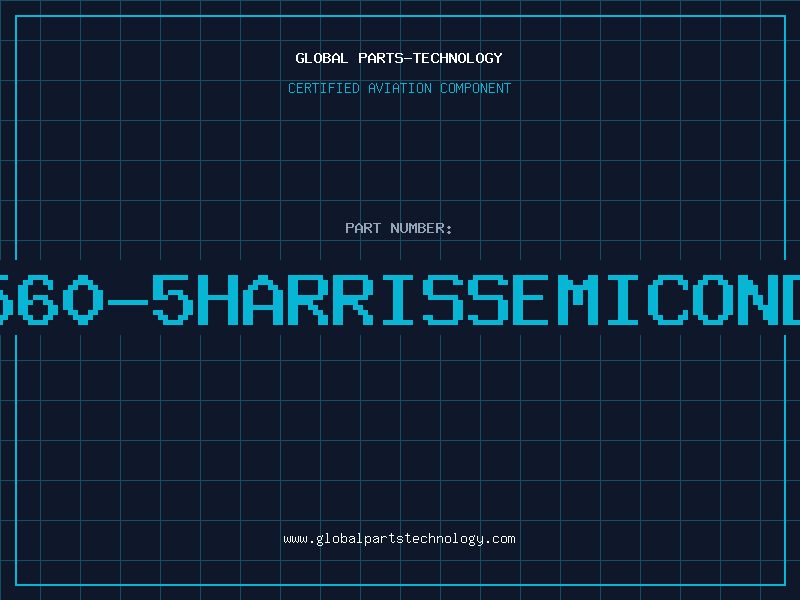The image size is (800, 600).
Task: Click the large letter C in part number
Action: 667,299
